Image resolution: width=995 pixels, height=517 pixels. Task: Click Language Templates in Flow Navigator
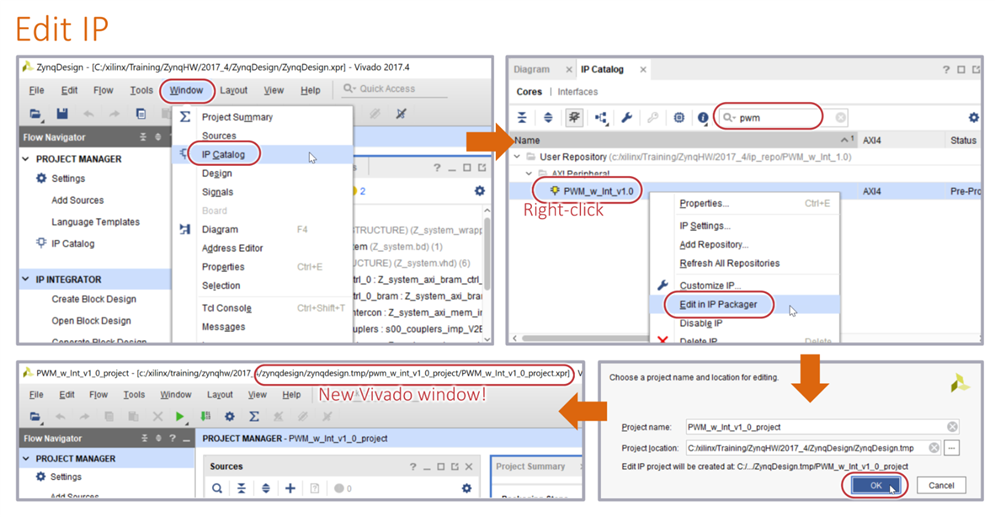tap(95, 222)
